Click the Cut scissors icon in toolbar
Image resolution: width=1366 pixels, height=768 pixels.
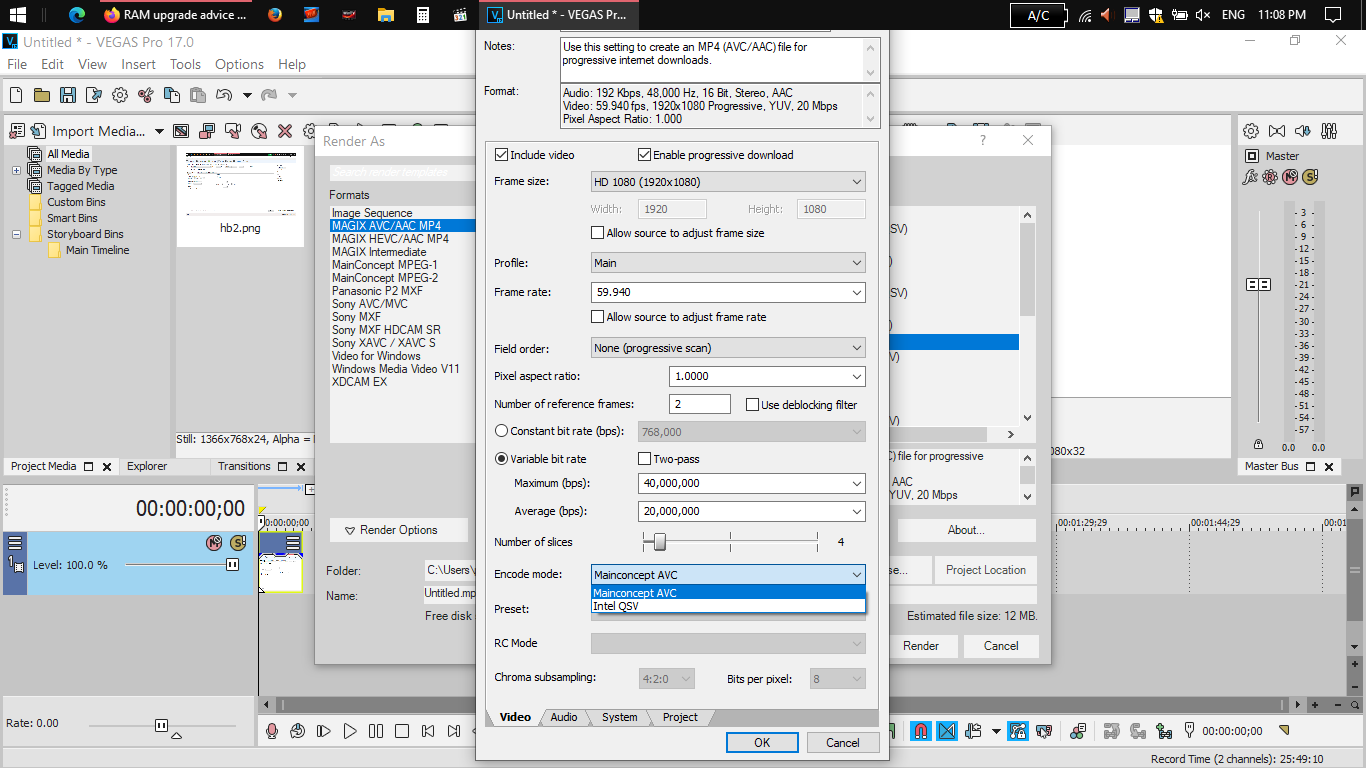pyautogui.click(x=146, y=95)
